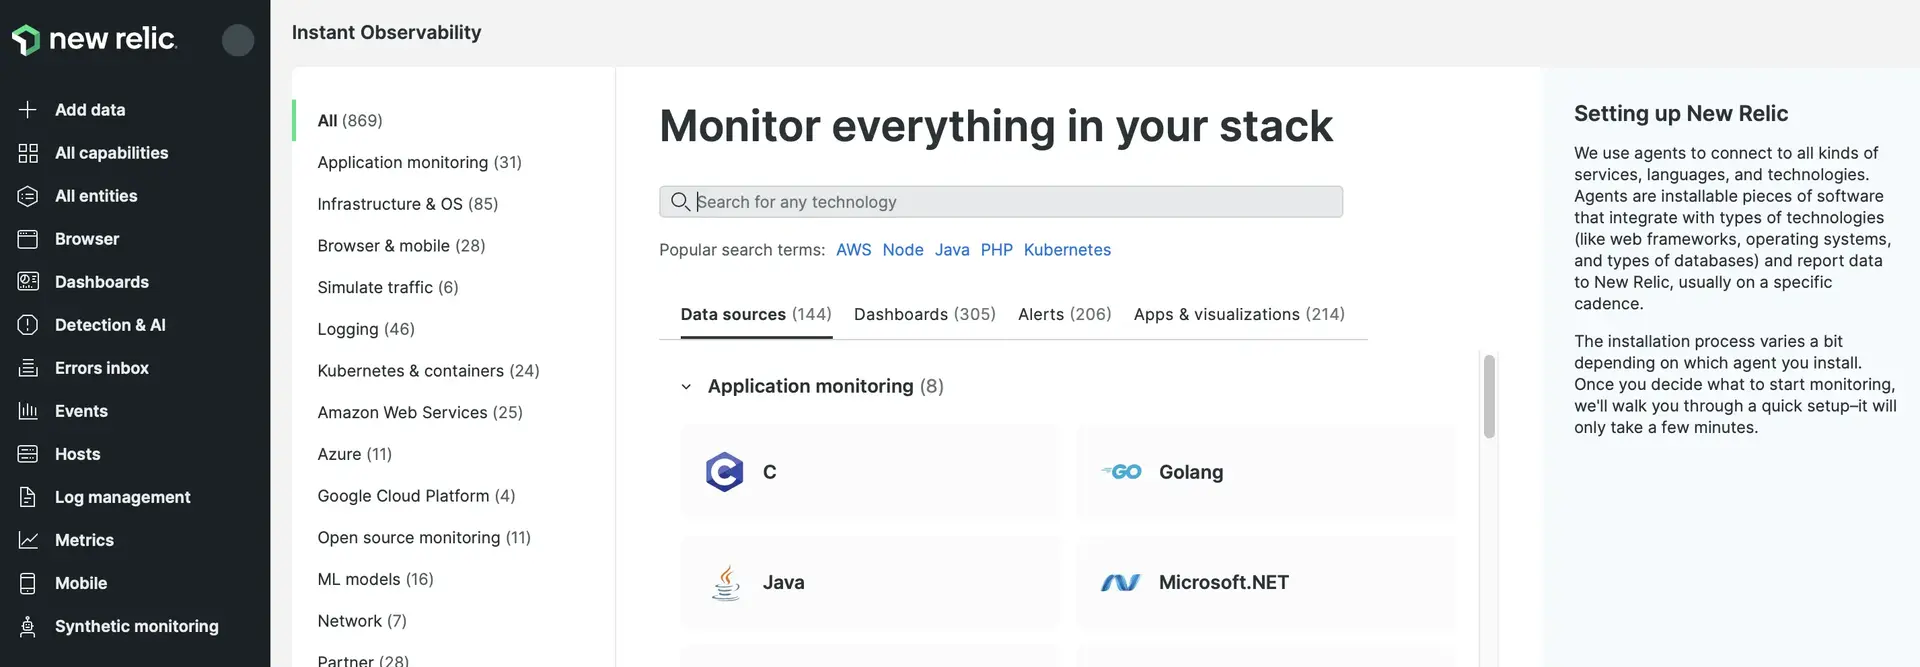
Task: Collapse the Application monitoring section chevron
Action: 686,387
